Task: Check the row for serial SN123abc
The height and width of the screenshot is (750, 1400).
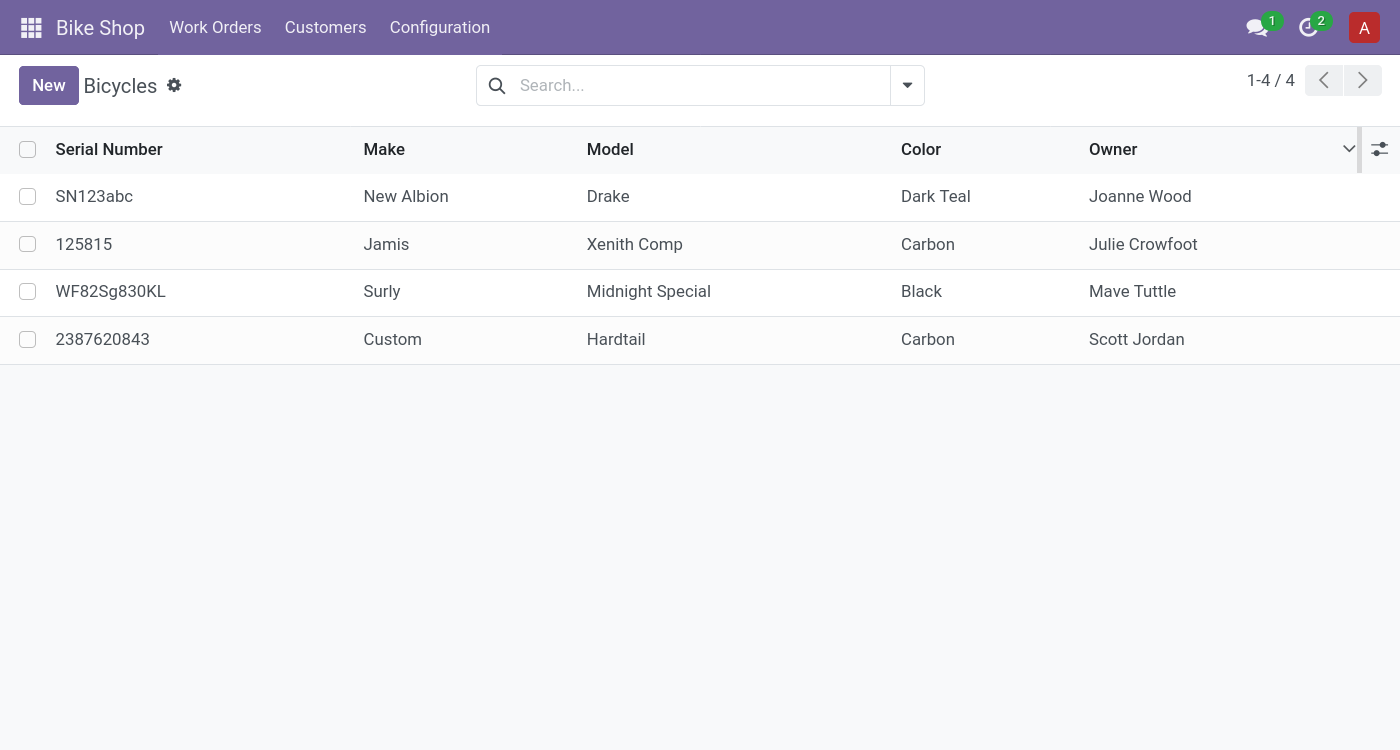Action: [27, 196]
